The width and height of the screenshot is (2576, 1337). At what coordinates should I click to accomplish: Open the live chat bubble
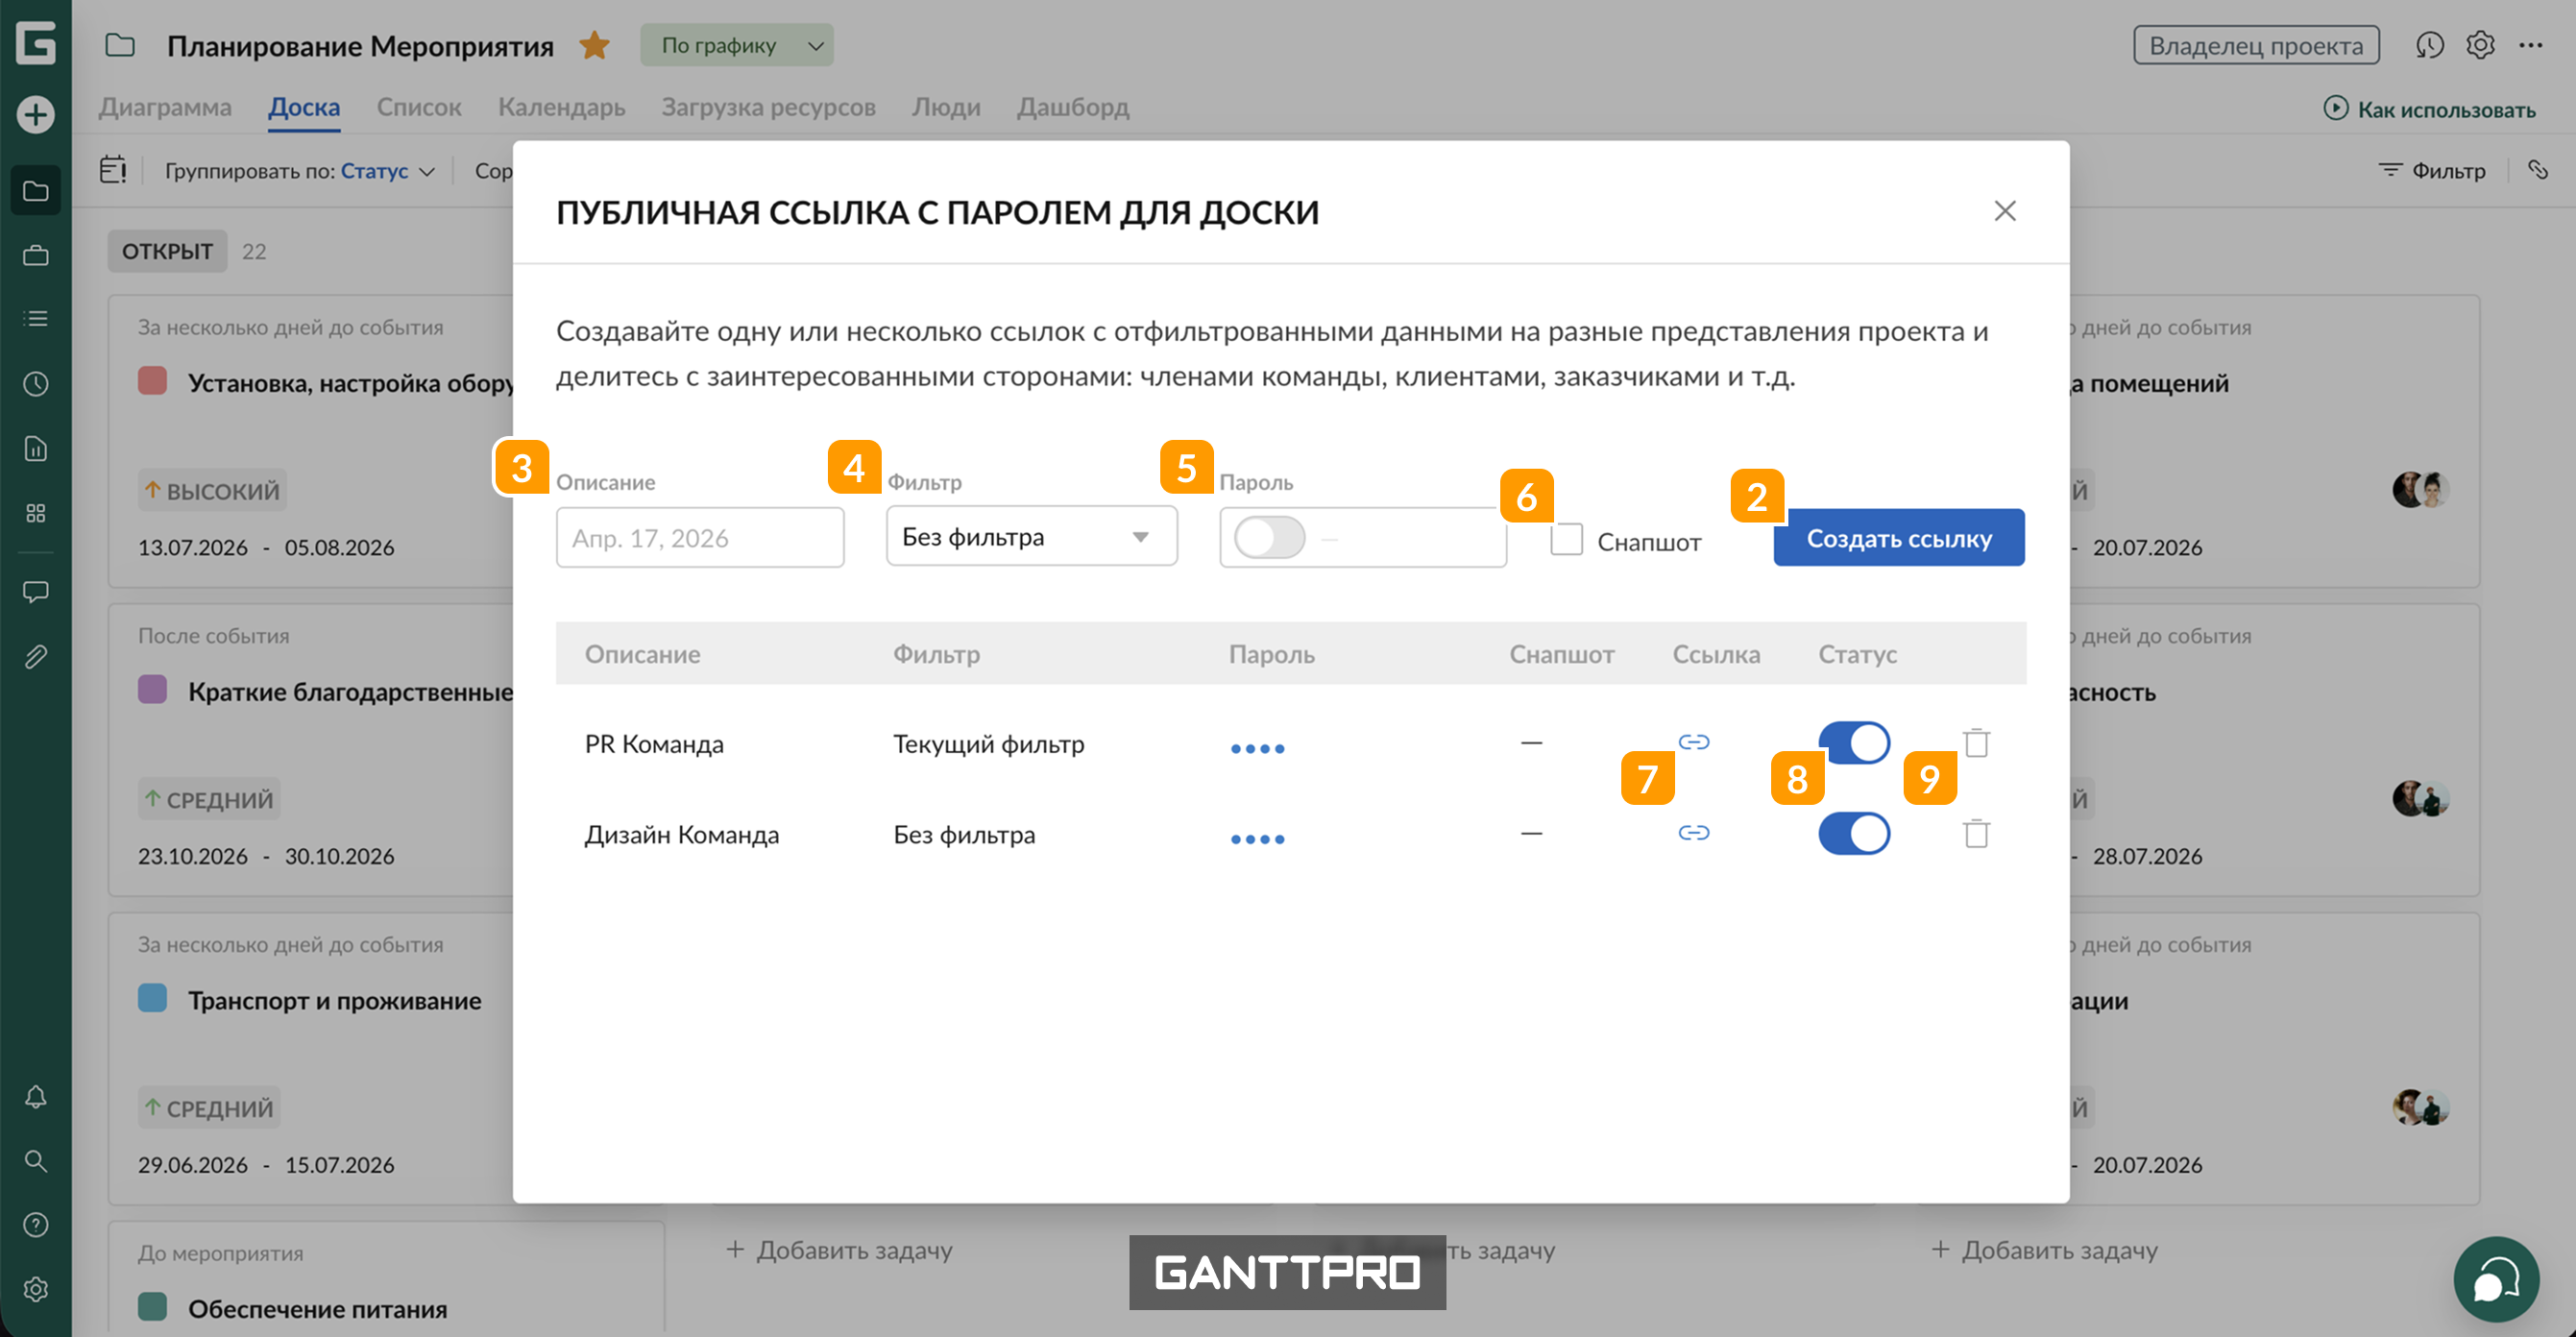point(2496,1279)
